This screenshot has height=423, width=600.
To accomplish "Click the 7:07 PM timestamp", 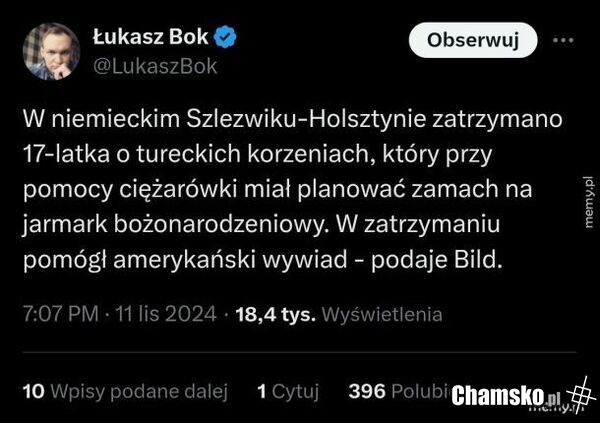I will click(x=60, y=314).
